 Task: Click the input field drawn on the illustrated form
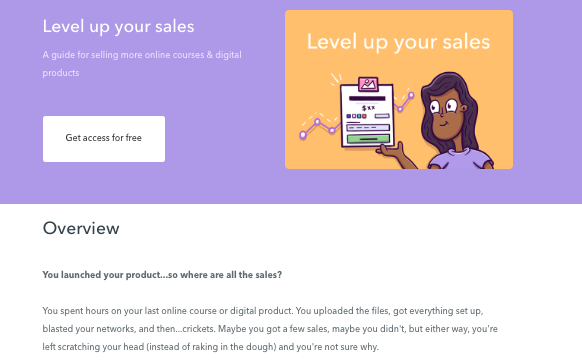[368, 128]
